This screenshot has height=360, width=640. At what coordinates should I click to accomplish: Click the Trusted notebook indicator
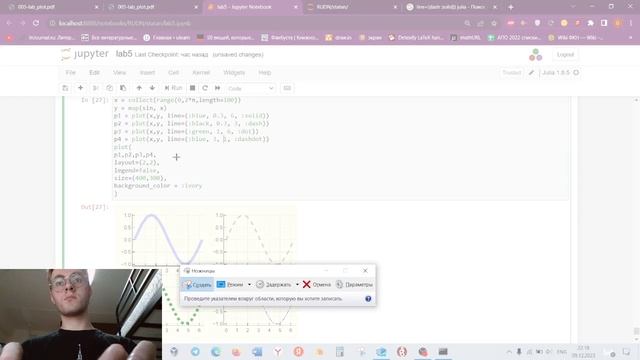(x=511, y=73)
